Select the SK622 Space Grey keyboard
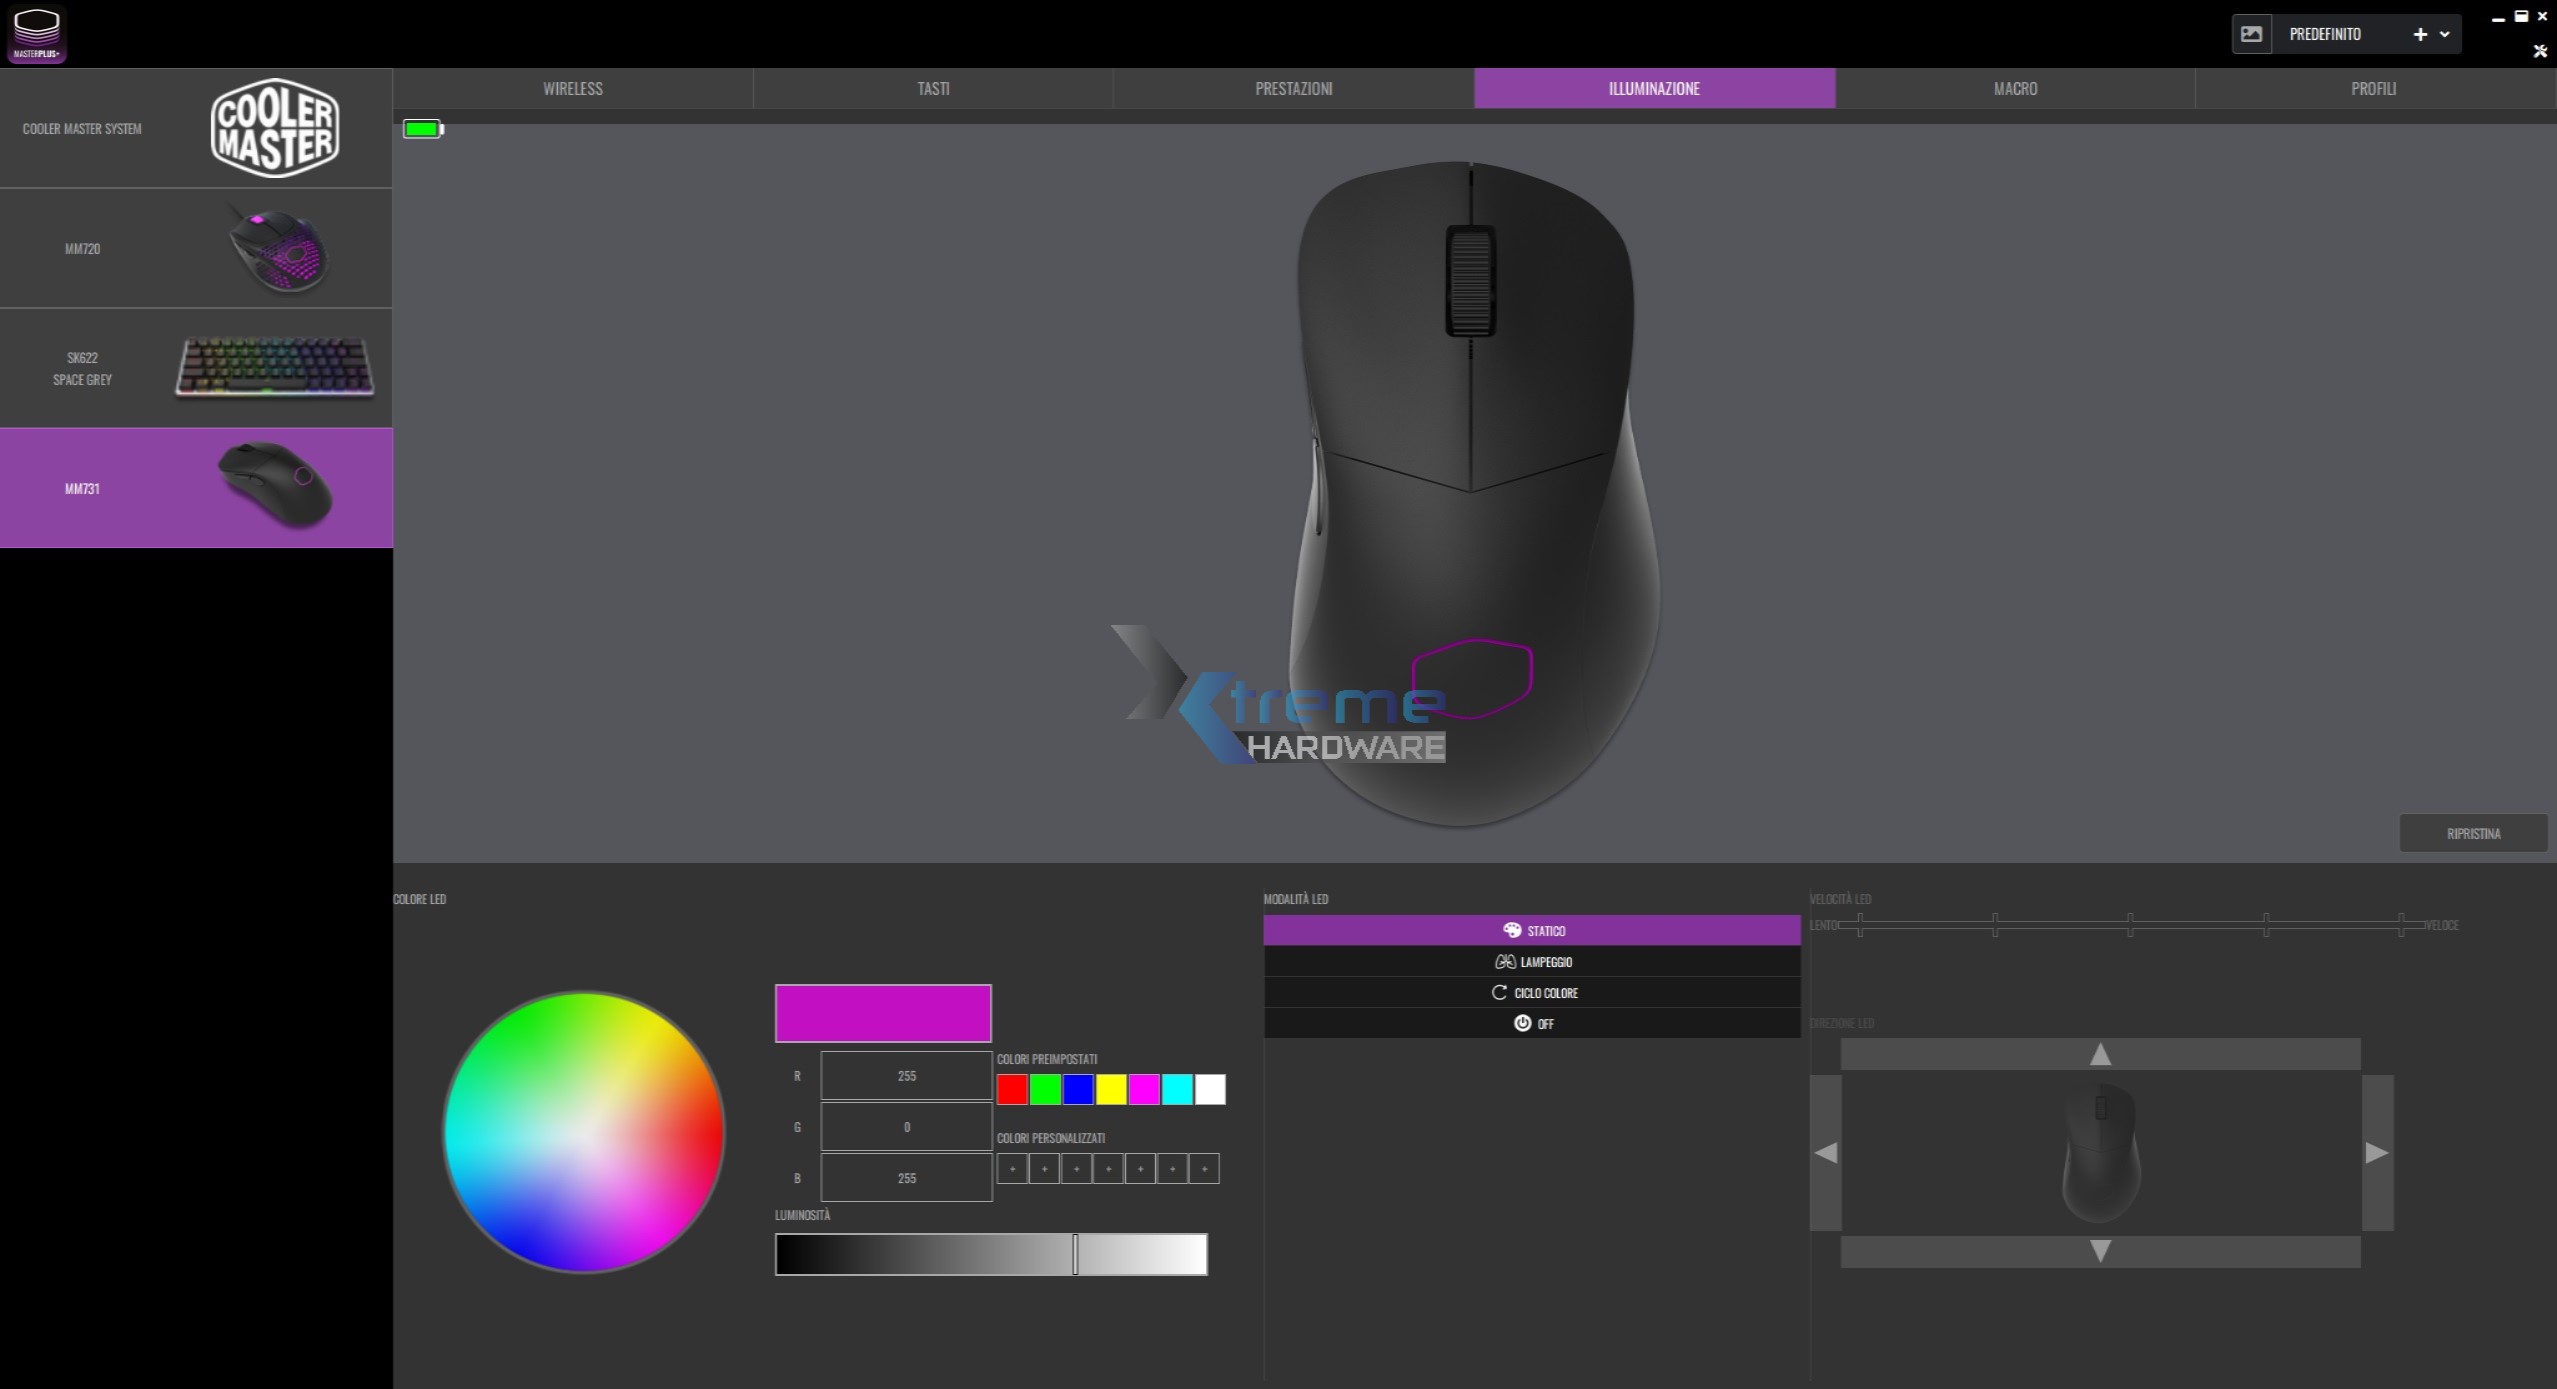This screenshot has height=1389, width=2557. click(196, 368)
